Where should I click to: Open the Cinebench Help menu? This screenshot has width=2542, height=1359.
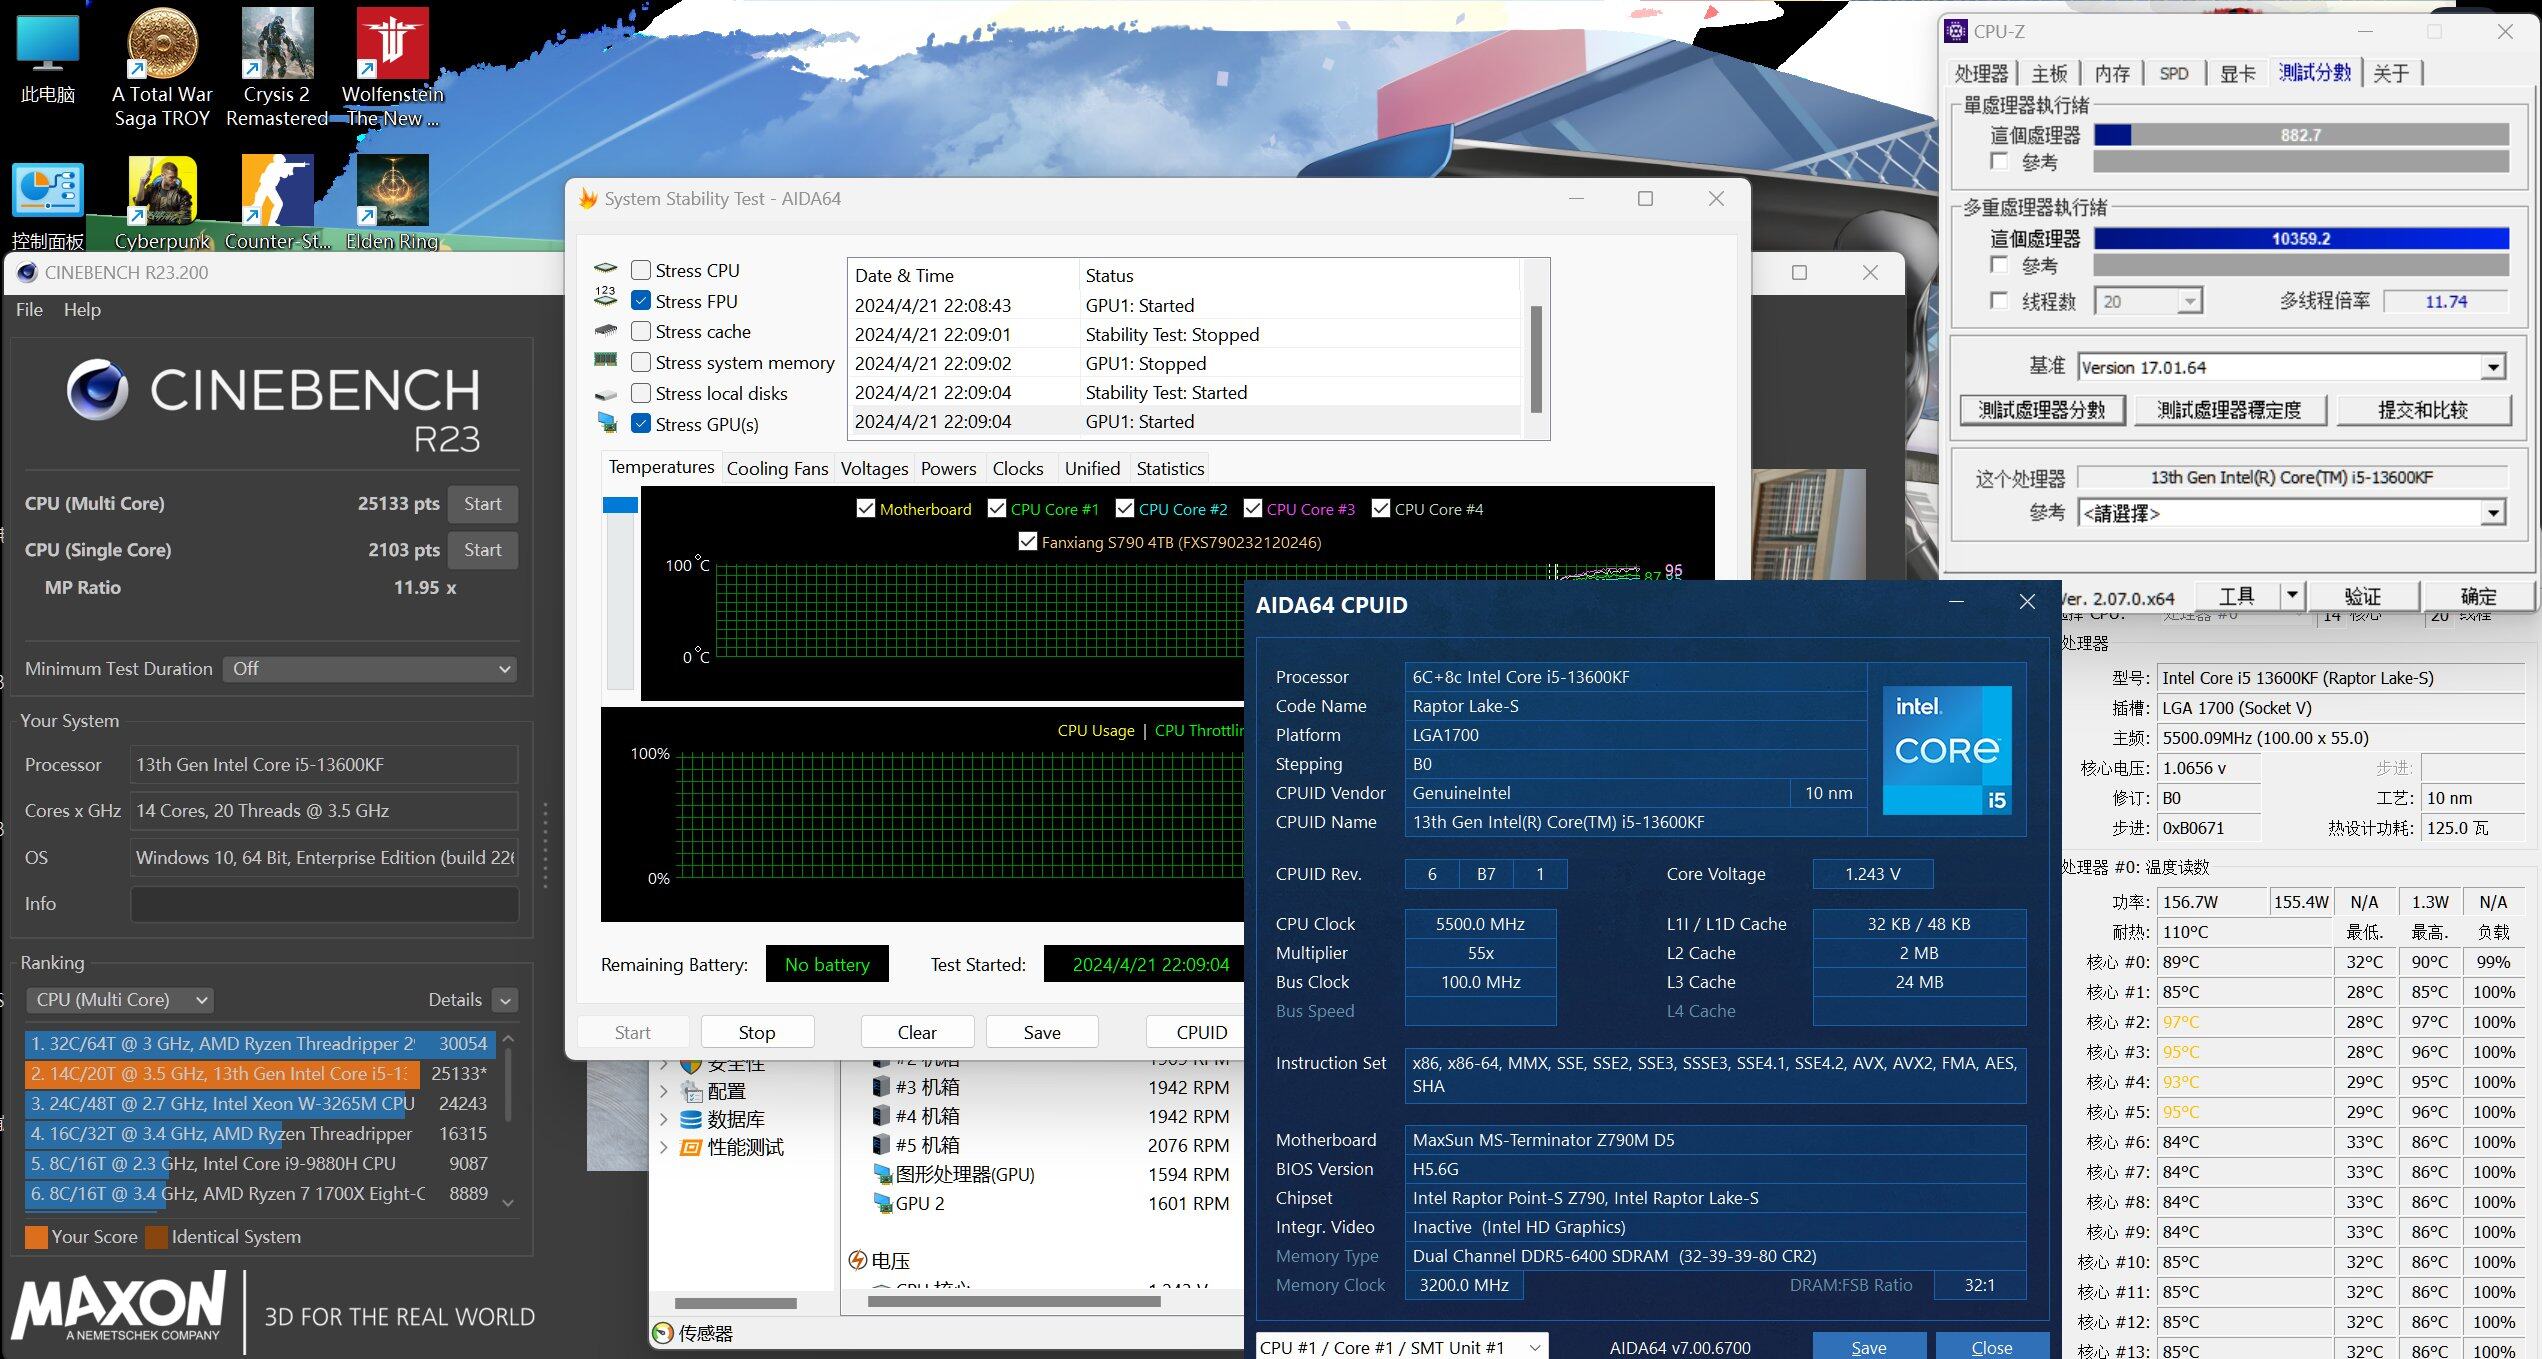click(x=82, y=310)
